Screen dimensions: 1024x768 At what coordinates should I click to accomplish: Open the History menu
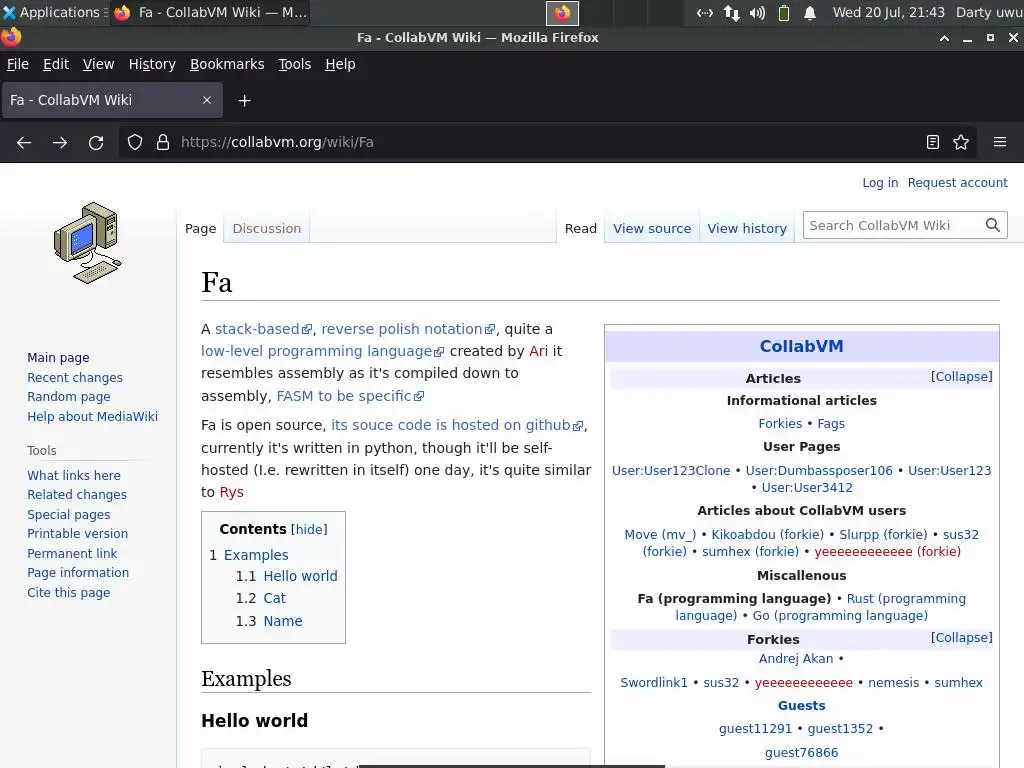coord(152,64)
